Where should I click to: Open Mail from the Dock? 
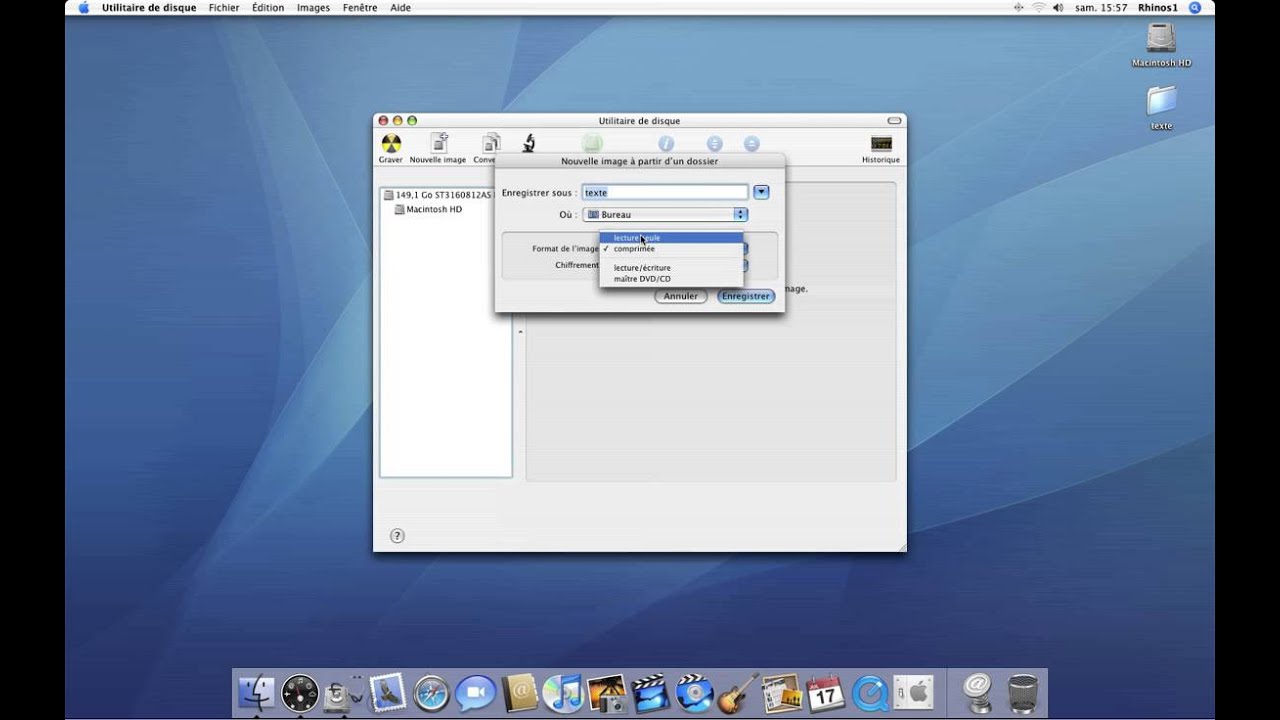tap(387, 692)
